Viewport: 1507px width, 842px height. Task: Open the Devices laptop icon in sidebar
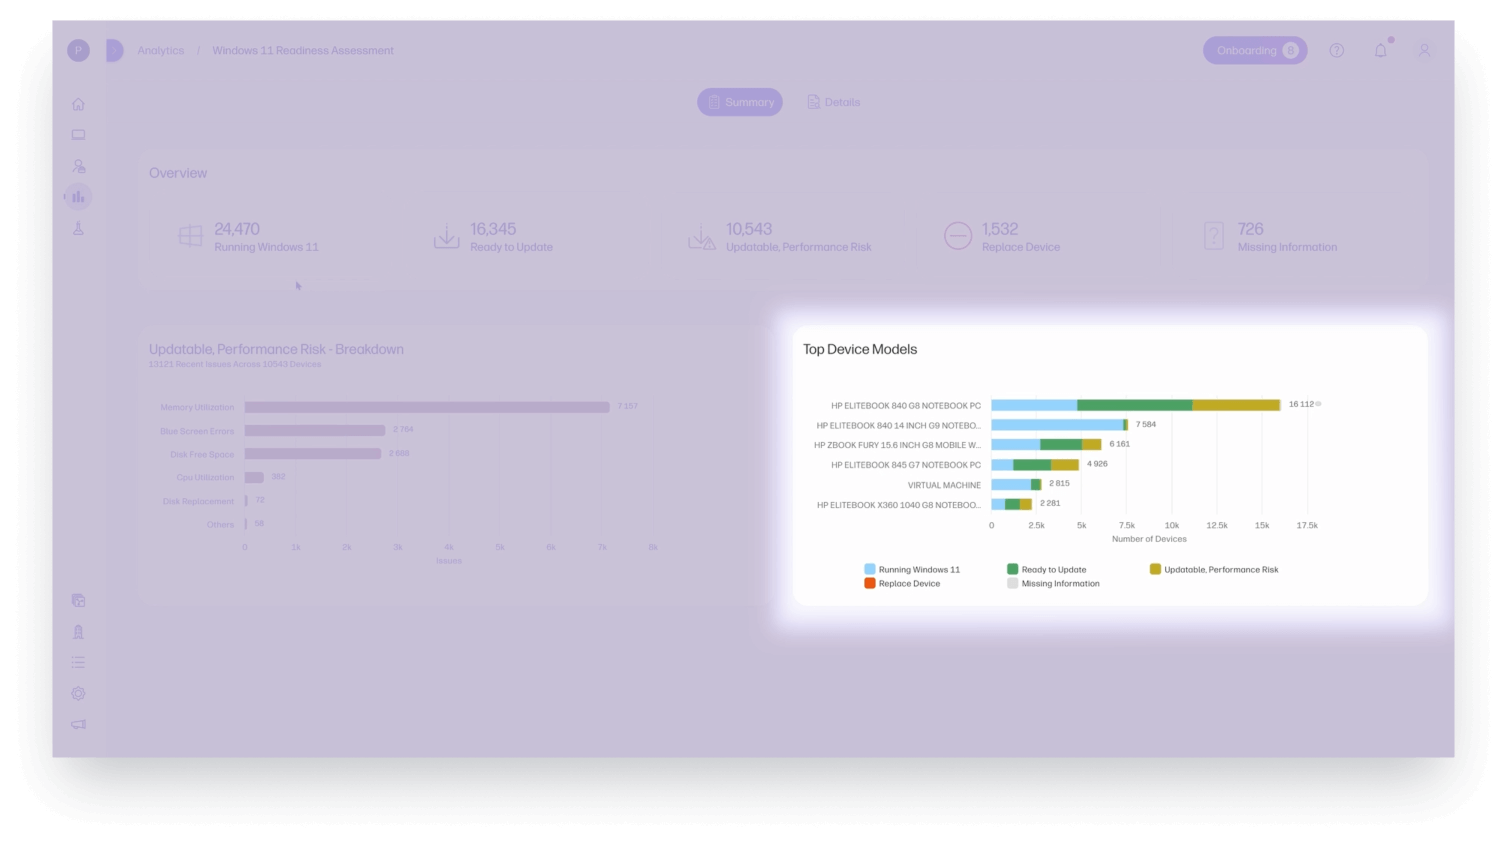(x=78, y=135)
